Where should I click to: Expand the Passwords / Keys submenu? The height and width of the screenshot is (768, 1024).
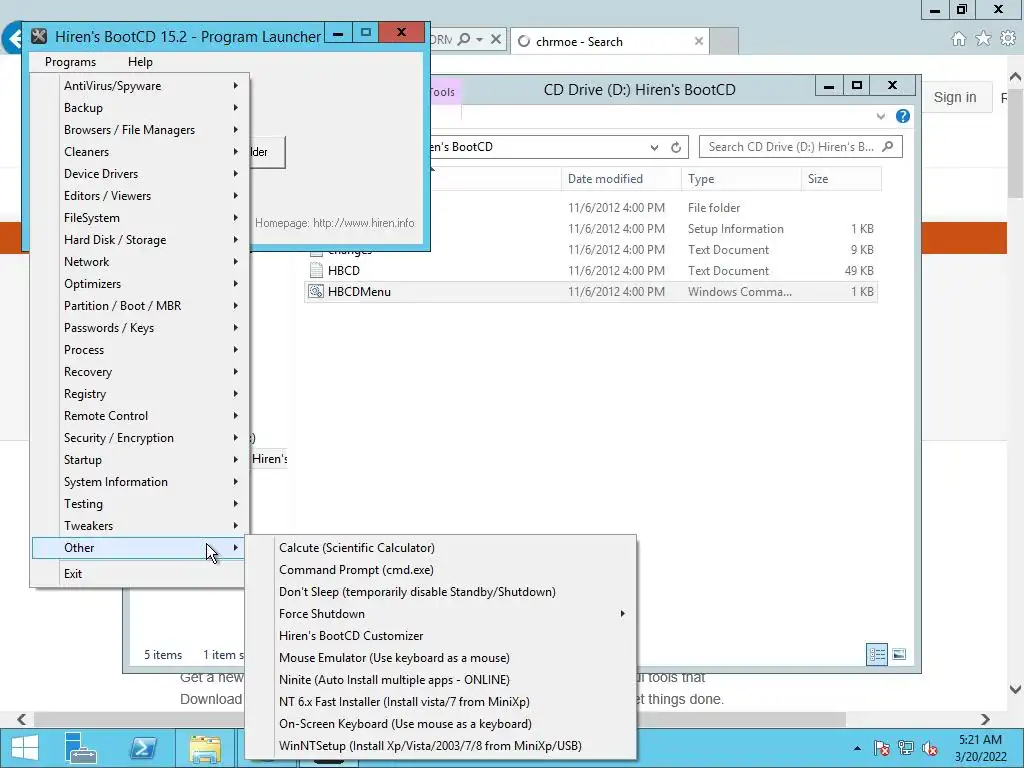pos(139,328)
